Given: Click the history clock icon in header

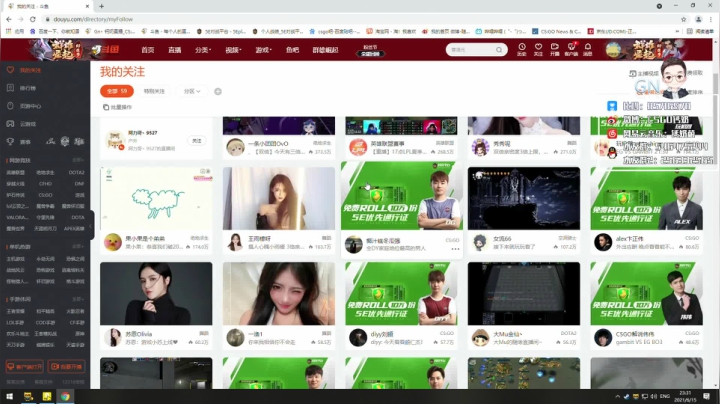Looking at the screenshot, I should coord(522,47).
